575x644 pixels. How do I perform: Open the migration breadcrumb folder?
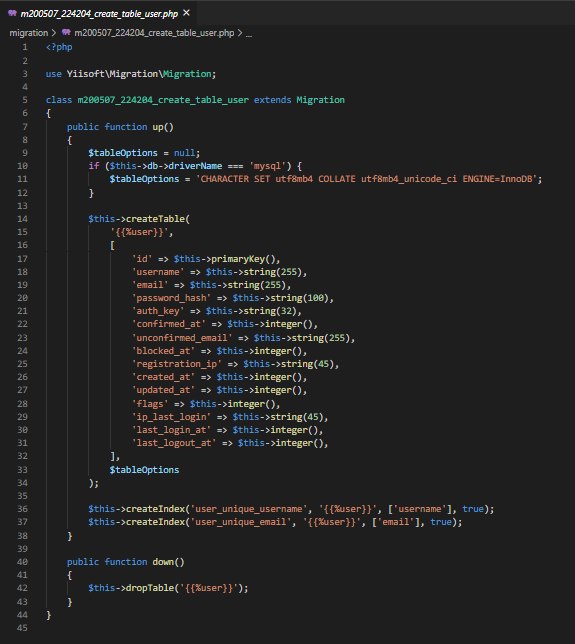pyautogui.click(x=29, y=33)
